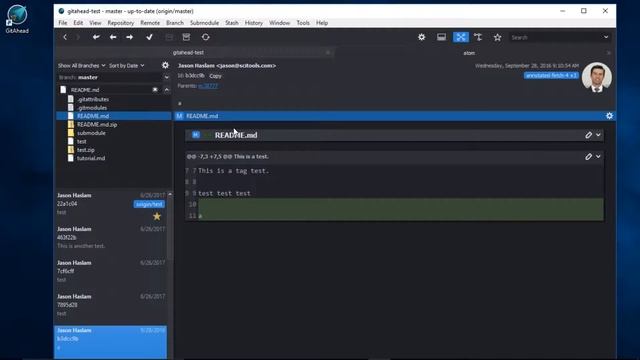This screenshot has width=640, height=360.
Task: Click the pull left-arrow toolbar button
Action: [113, 37]
